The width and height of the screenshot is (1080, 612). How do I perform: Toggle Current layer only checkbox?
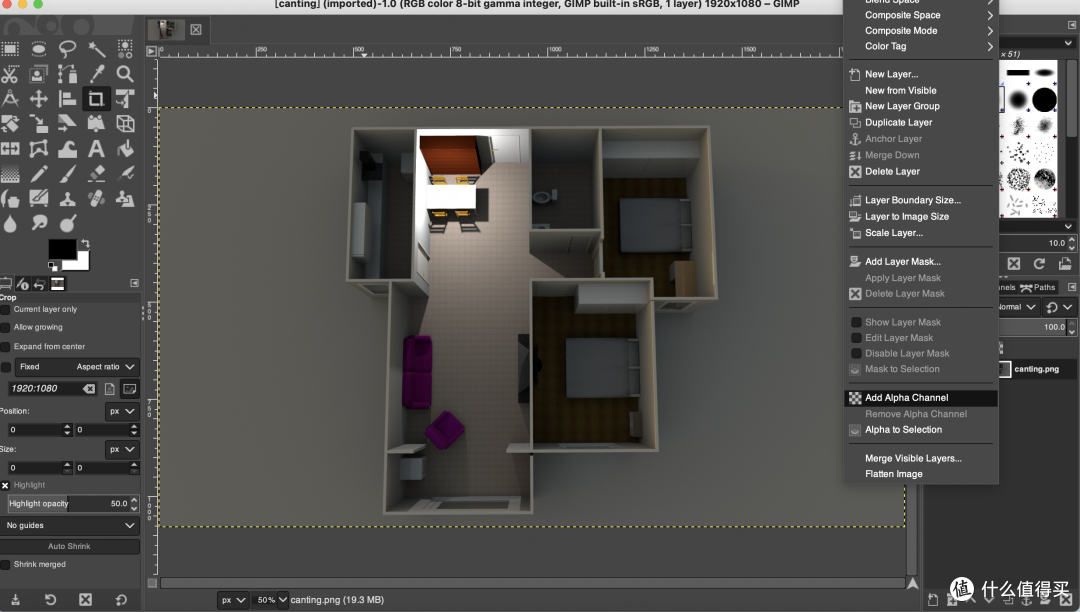pos(6,310)
